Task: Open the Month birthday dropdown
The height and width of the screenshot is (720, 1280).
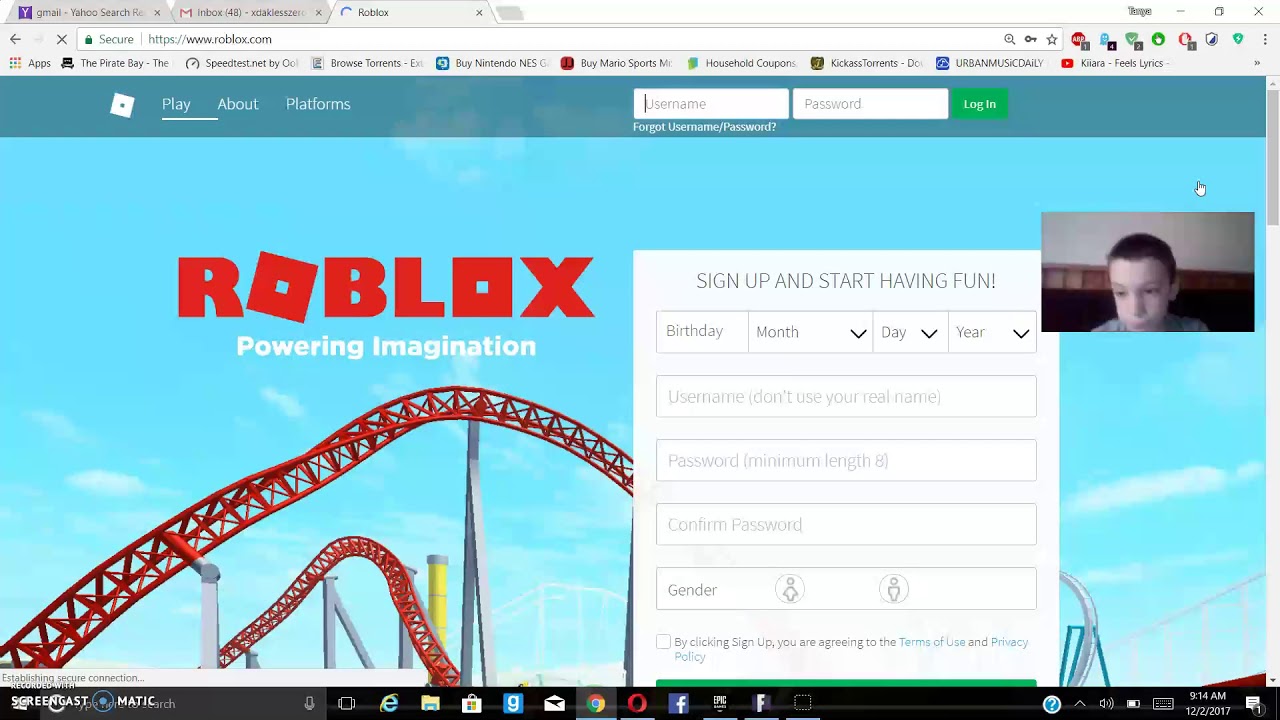Action: (810, 332)
